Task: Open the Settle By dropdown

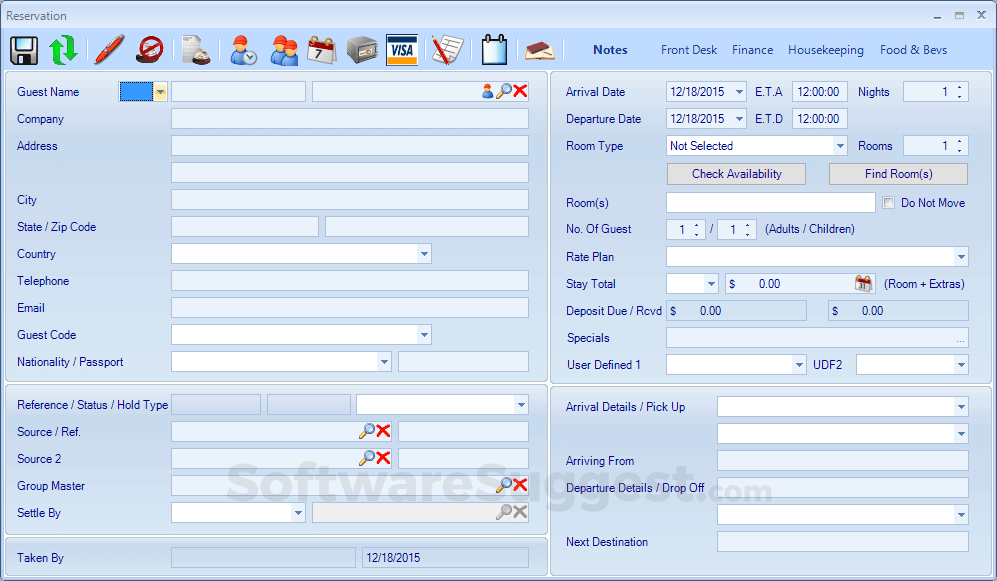Action: (298, 512)
